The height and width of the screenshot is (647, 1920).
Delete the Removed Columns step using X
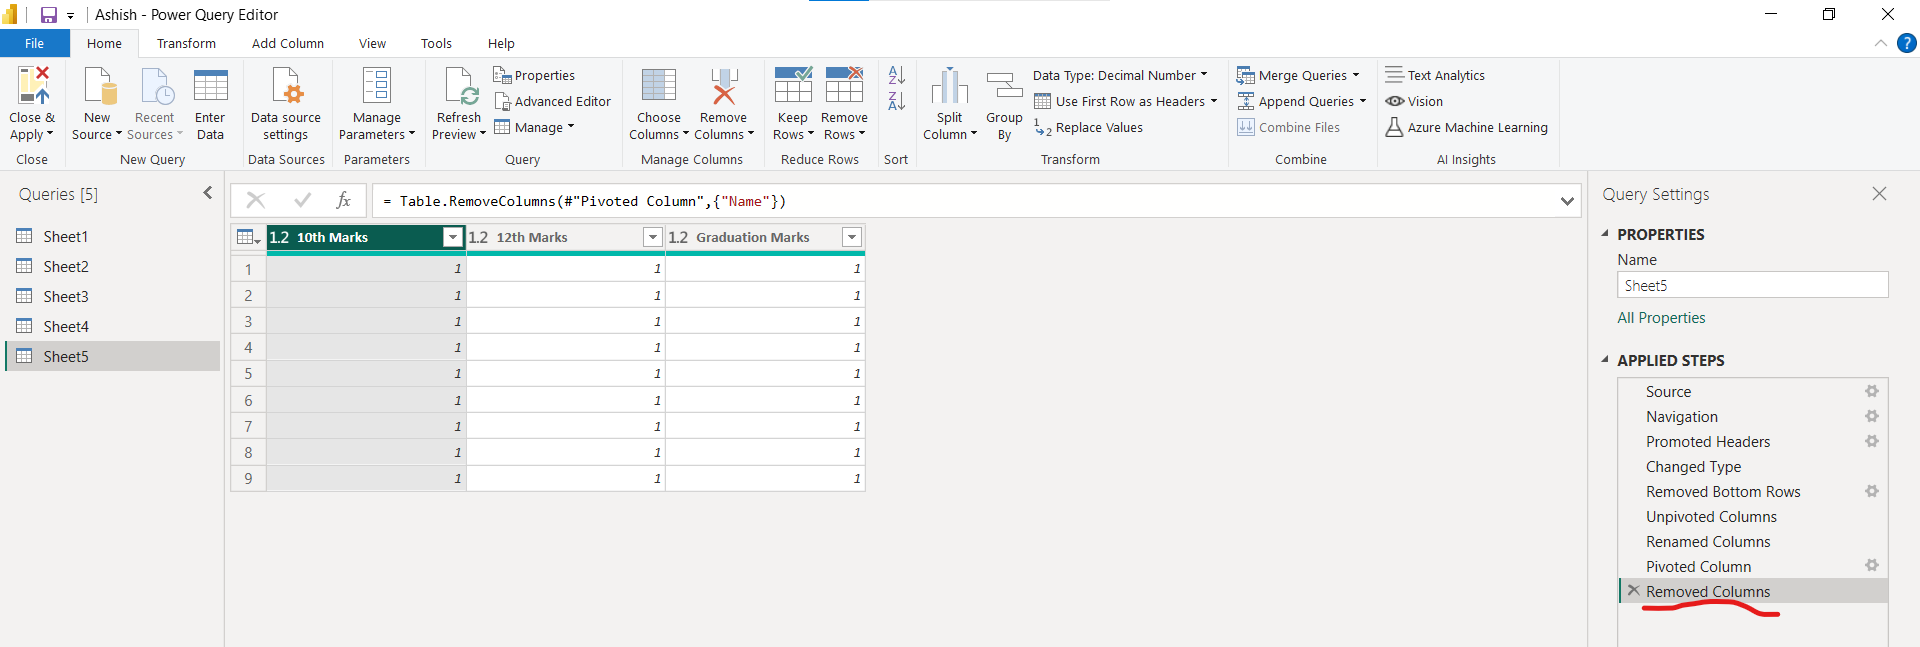1633,591
